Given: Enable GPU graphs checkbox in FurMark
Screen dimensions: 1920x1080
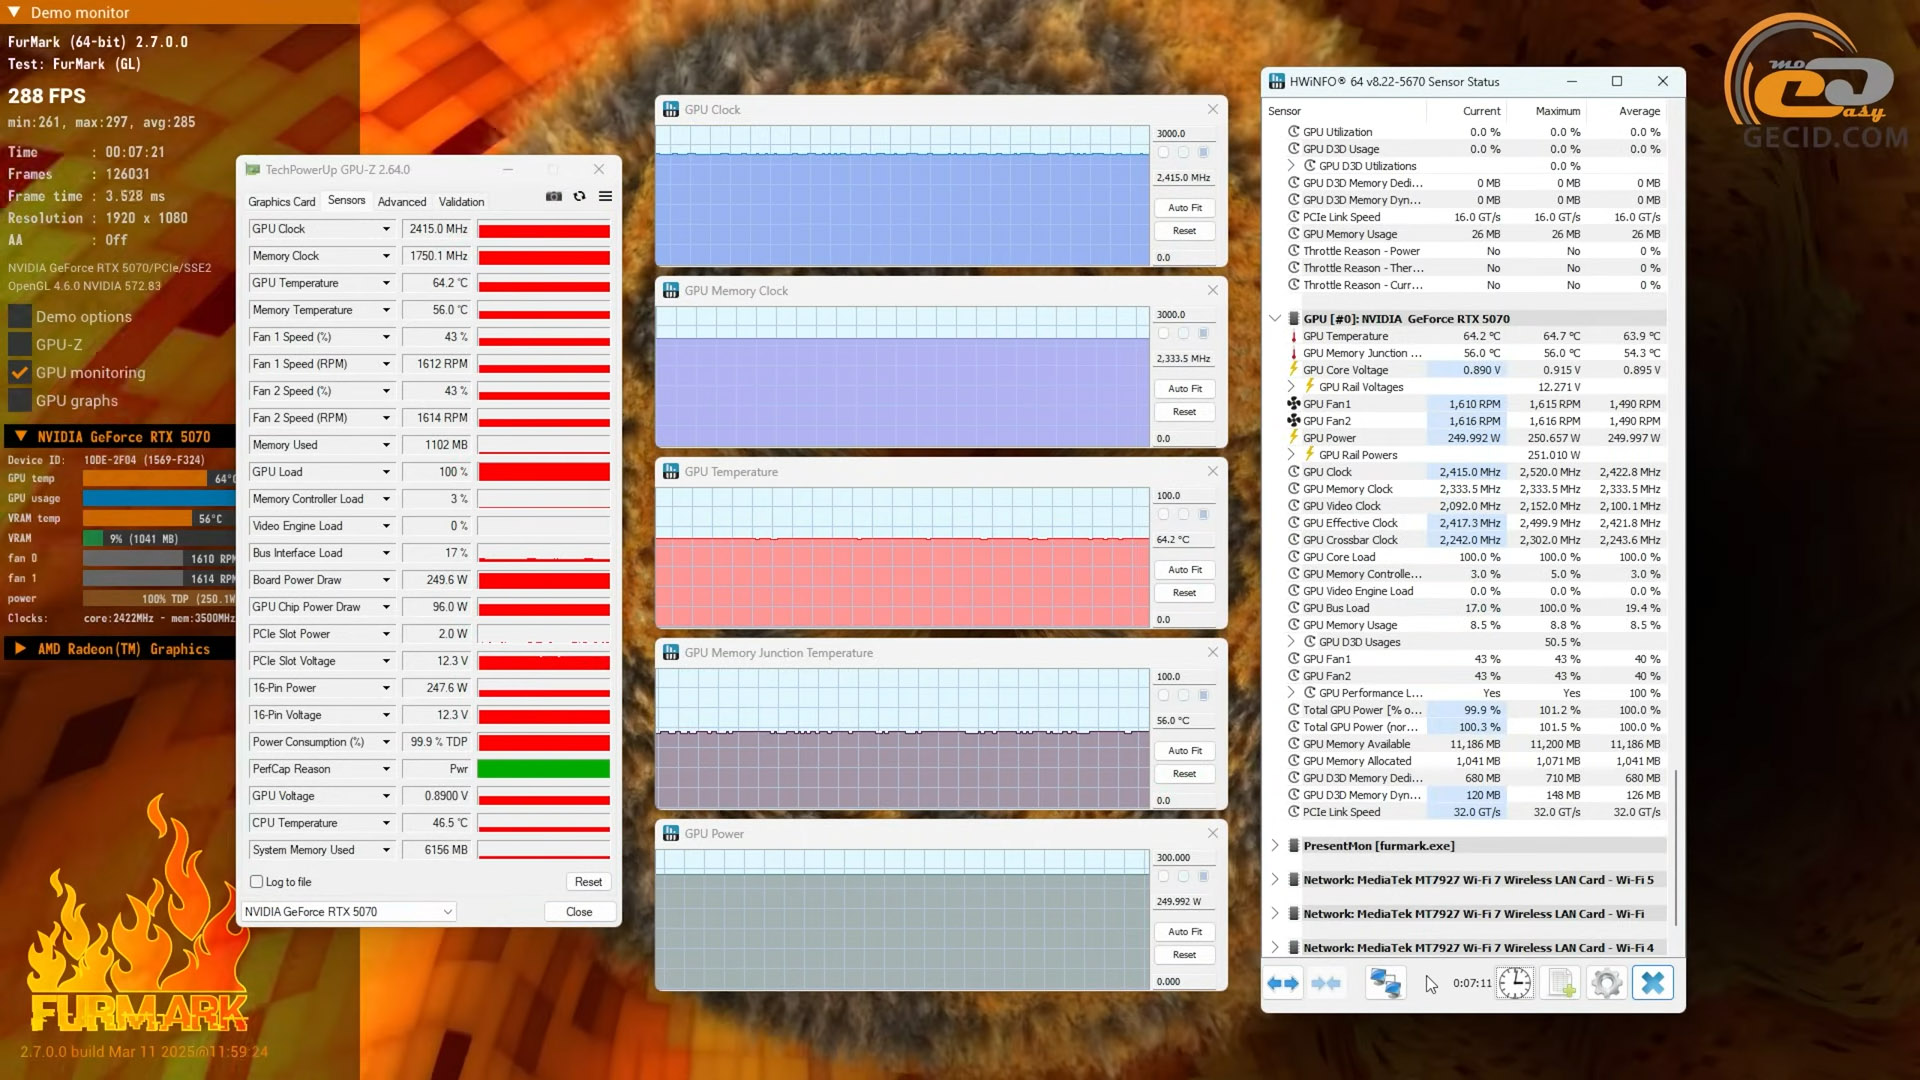Looking at the screenshot, I should [20, 401].
